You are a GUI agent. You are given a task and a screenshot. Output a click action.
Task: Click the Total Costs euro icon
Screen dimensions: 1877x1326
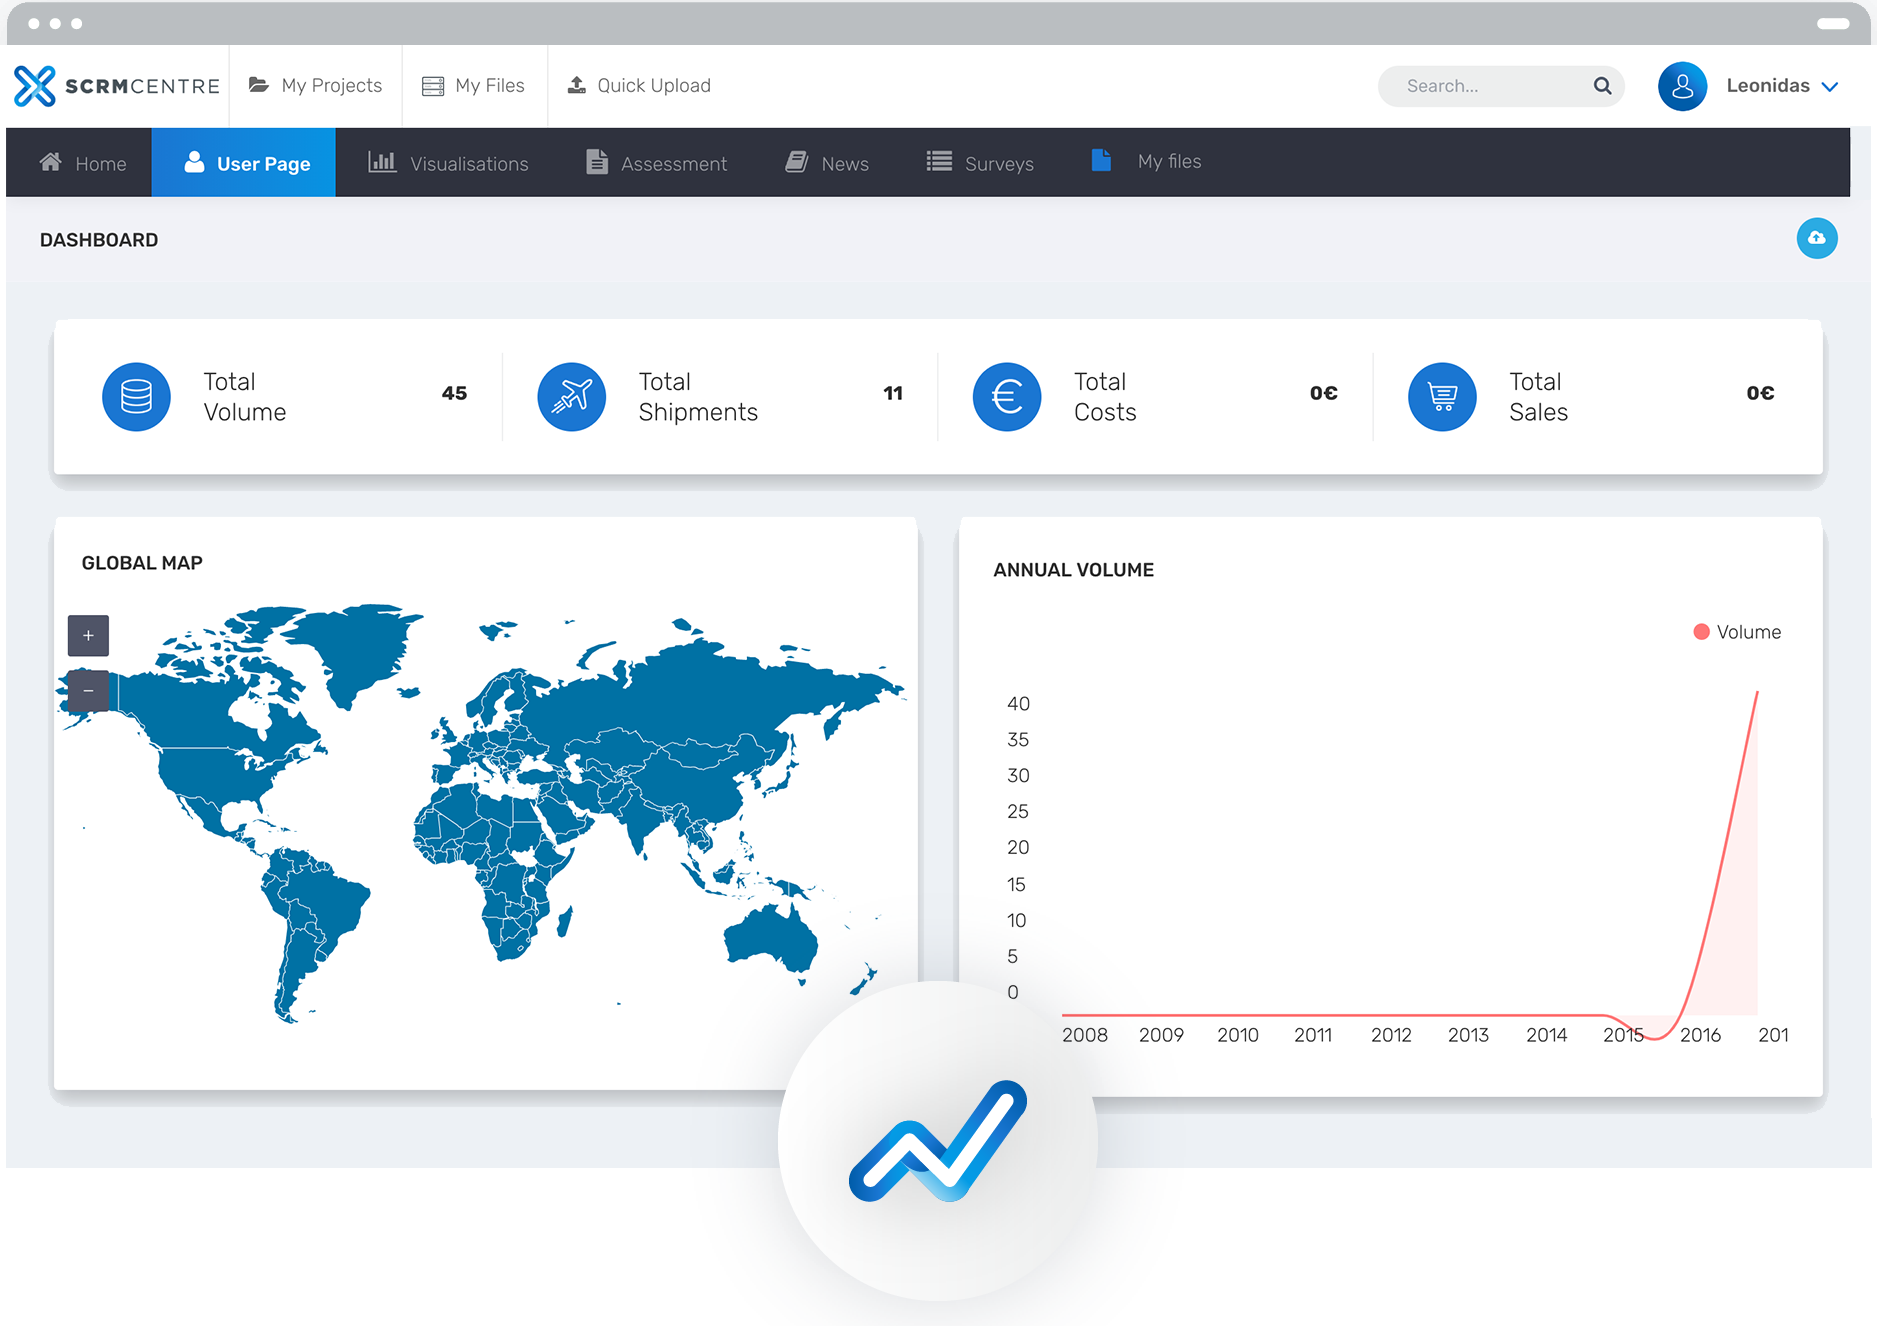tap(1007, 397)
